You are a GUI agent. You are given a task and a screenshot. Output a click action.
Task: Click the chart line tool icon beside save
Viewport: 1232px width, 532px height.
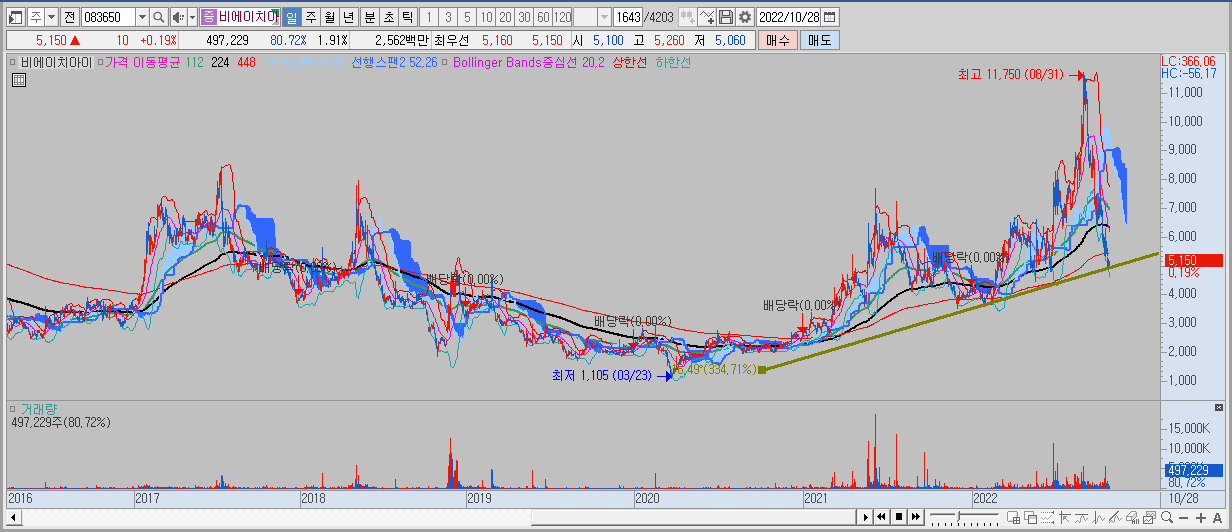click(x=707, y=17)
